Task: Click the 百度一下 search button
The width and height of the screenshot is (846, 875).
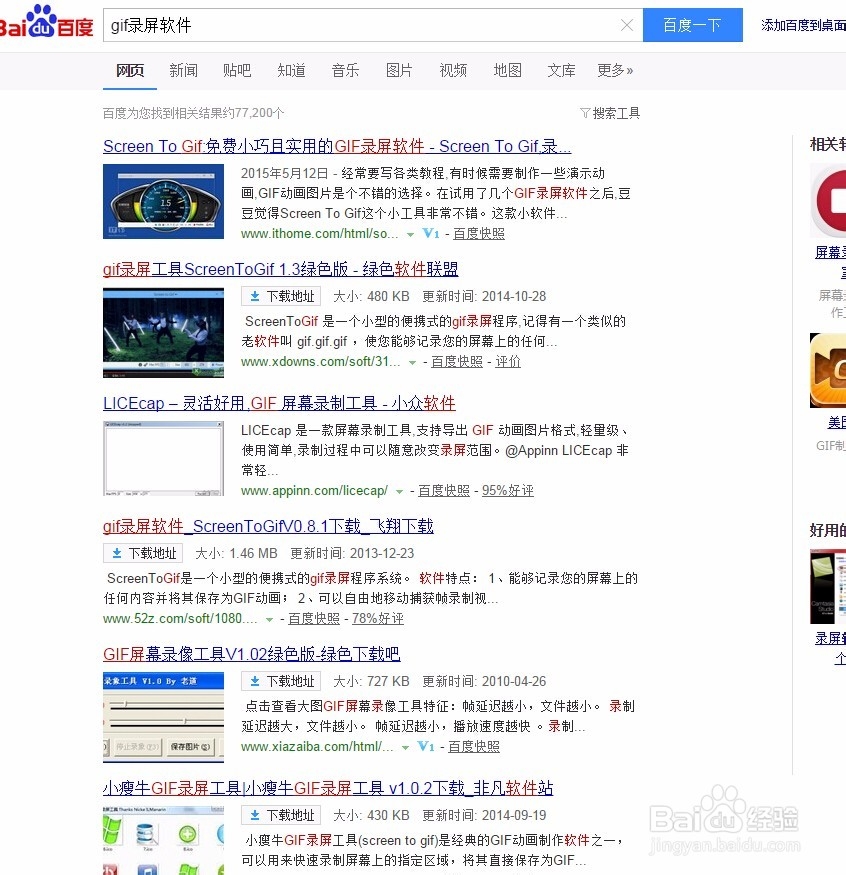Action: pyautogui.click(x=693, y=25)
